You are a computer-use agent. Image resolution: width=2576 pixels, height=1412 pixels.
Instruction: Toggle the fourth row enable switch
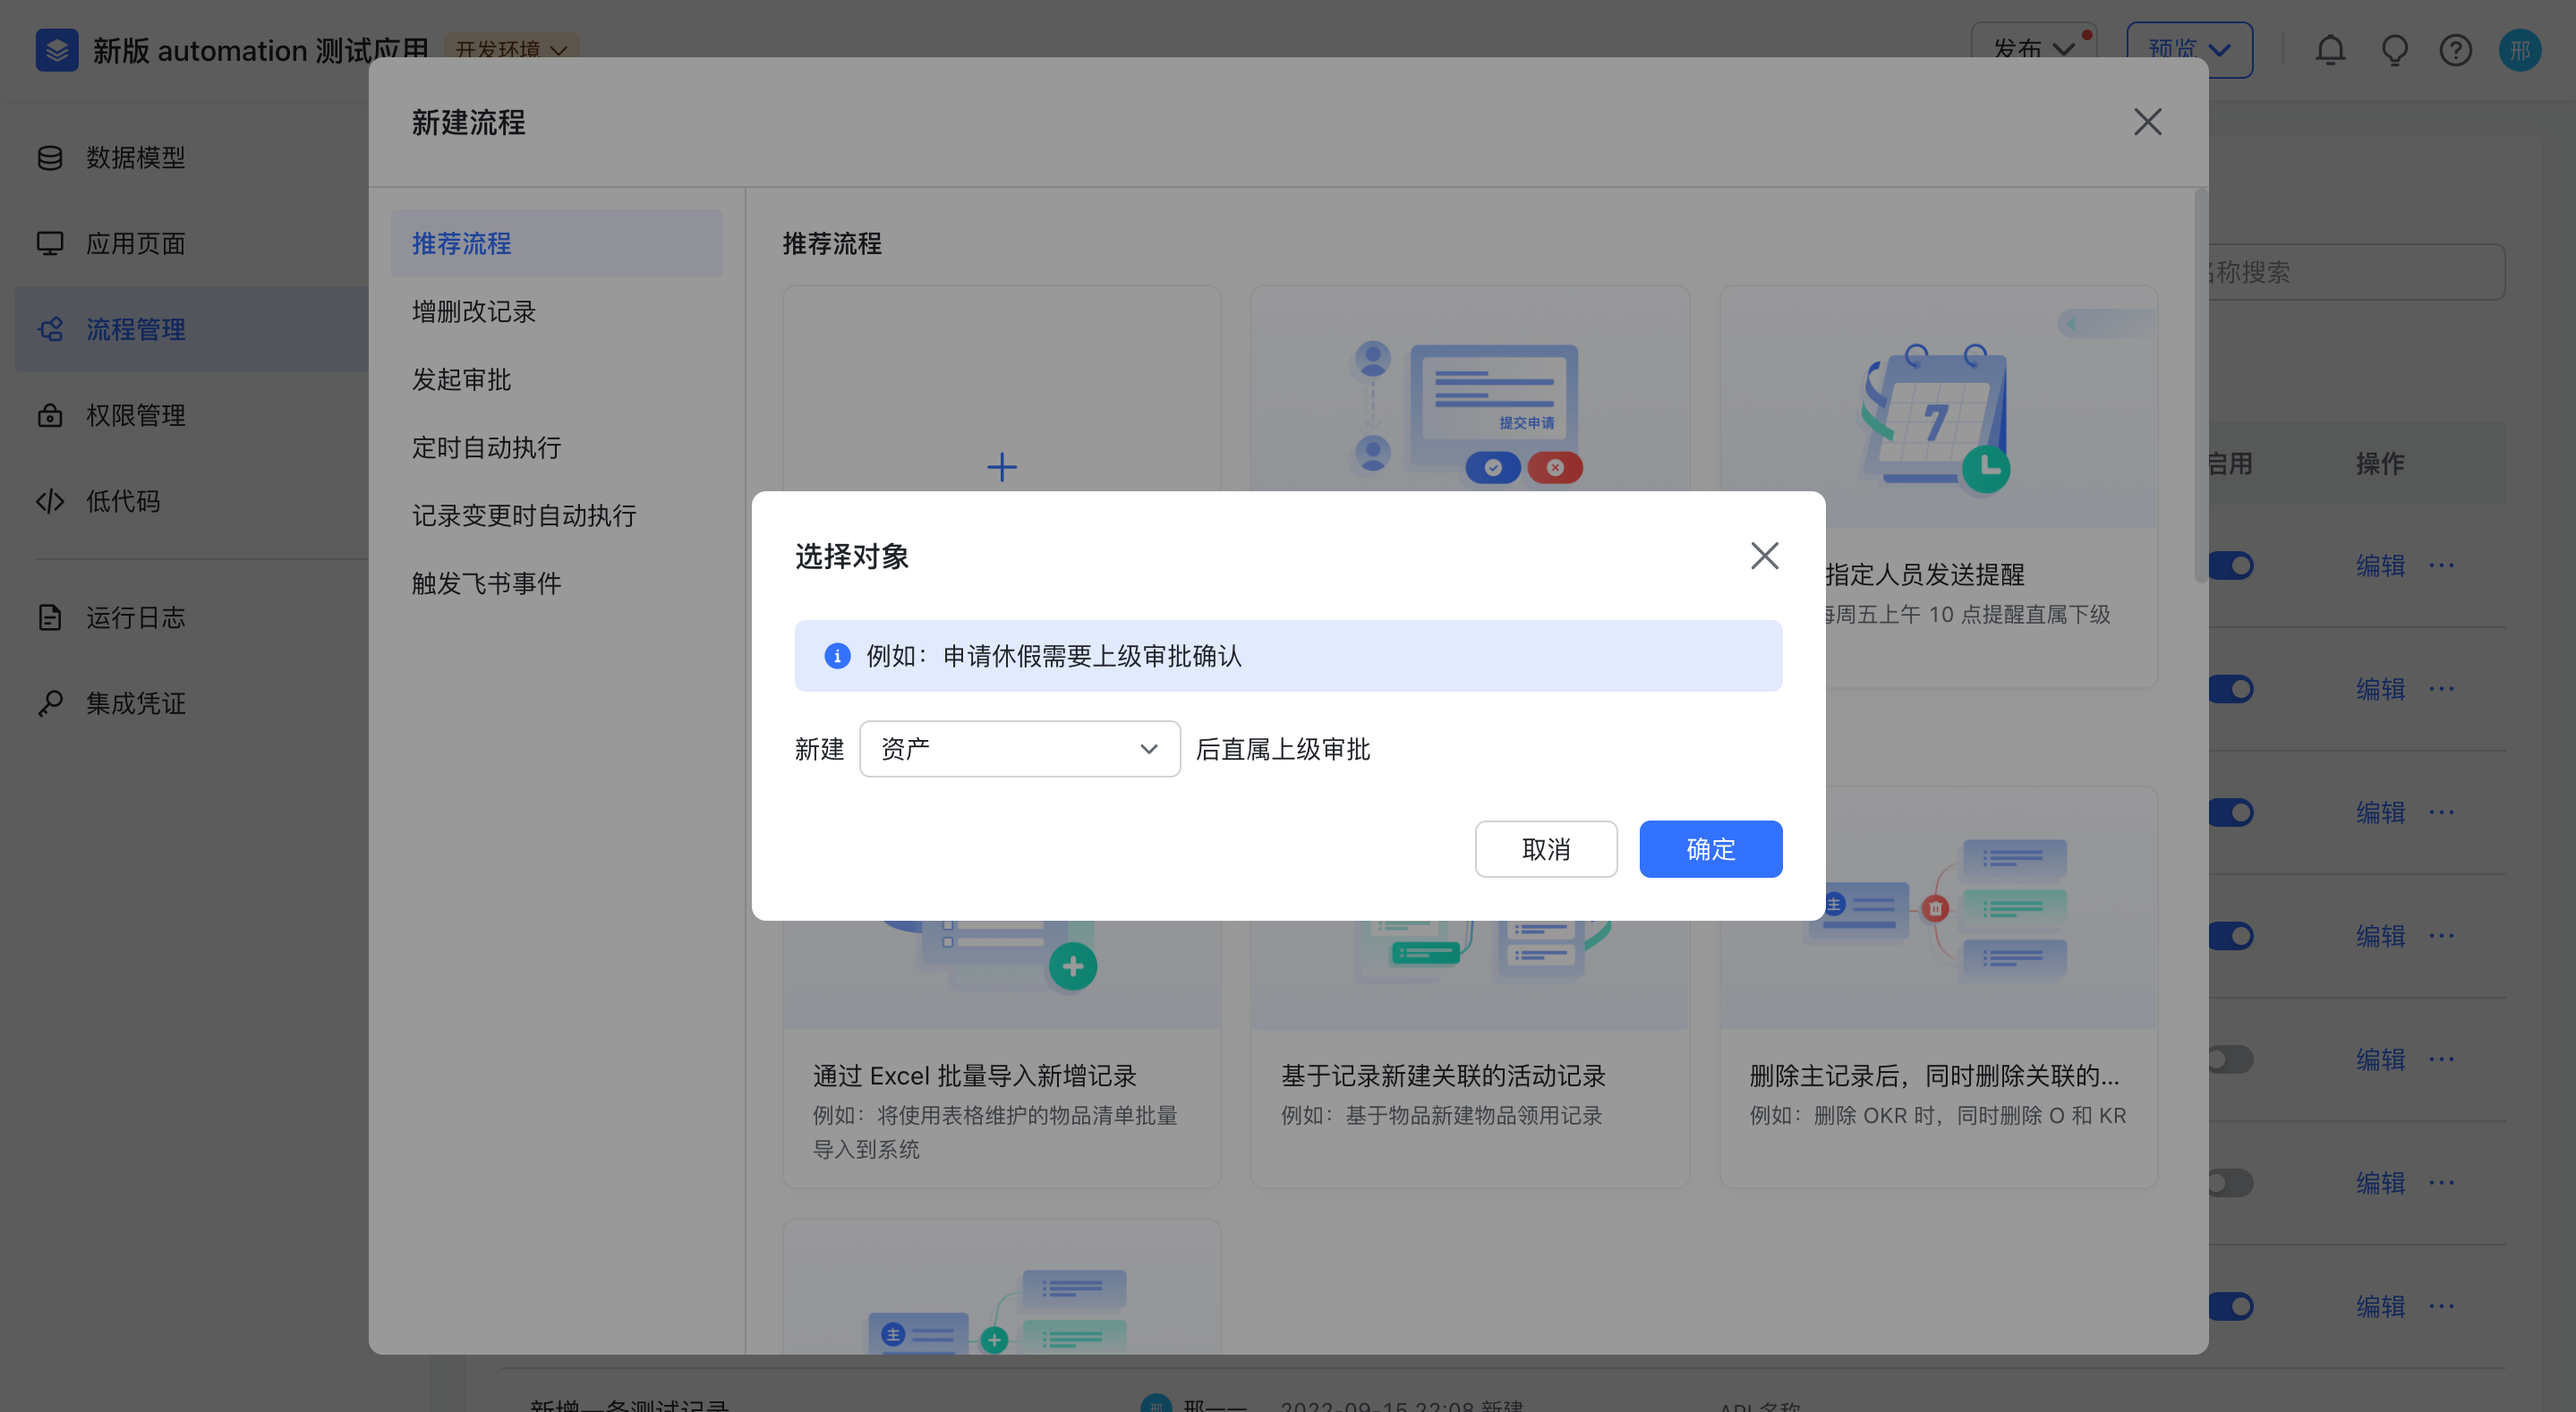2231,936
